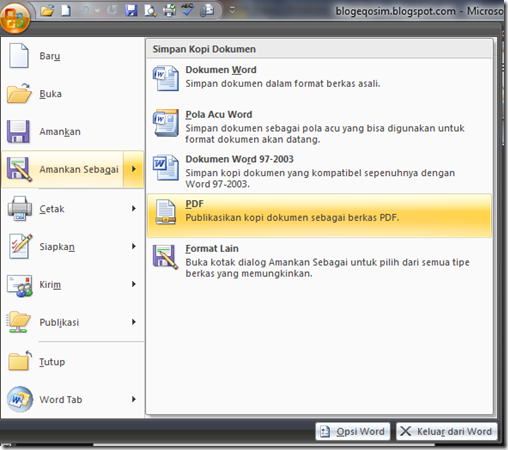
Task: Choose Pola Acu Word template option
Action: tap(319, 127)
